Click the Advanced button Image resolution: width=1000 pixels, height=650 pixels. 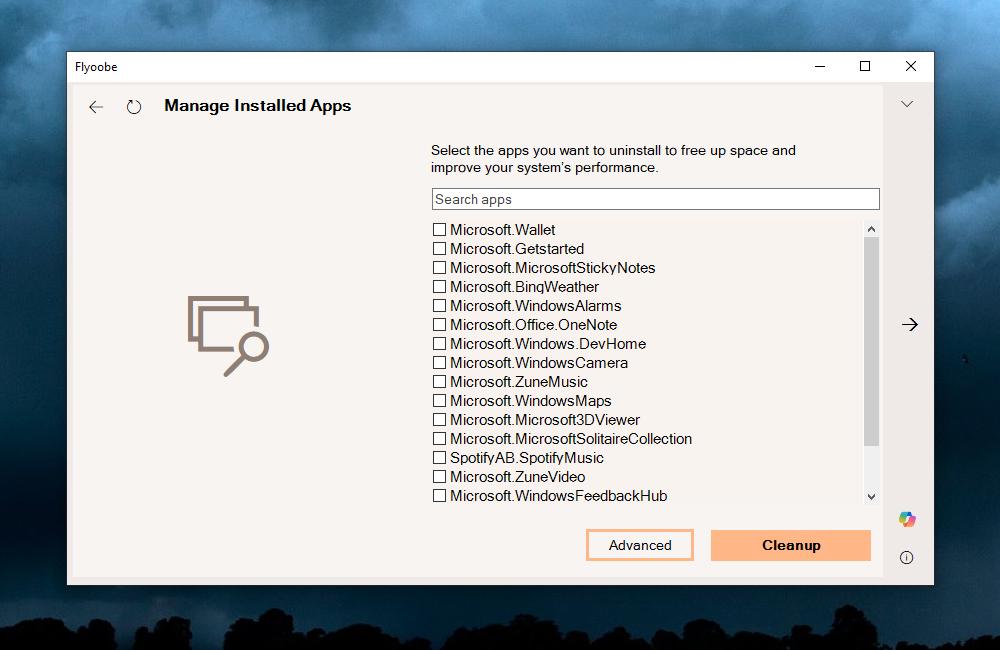pyautogui.click(x=640, y=545)
